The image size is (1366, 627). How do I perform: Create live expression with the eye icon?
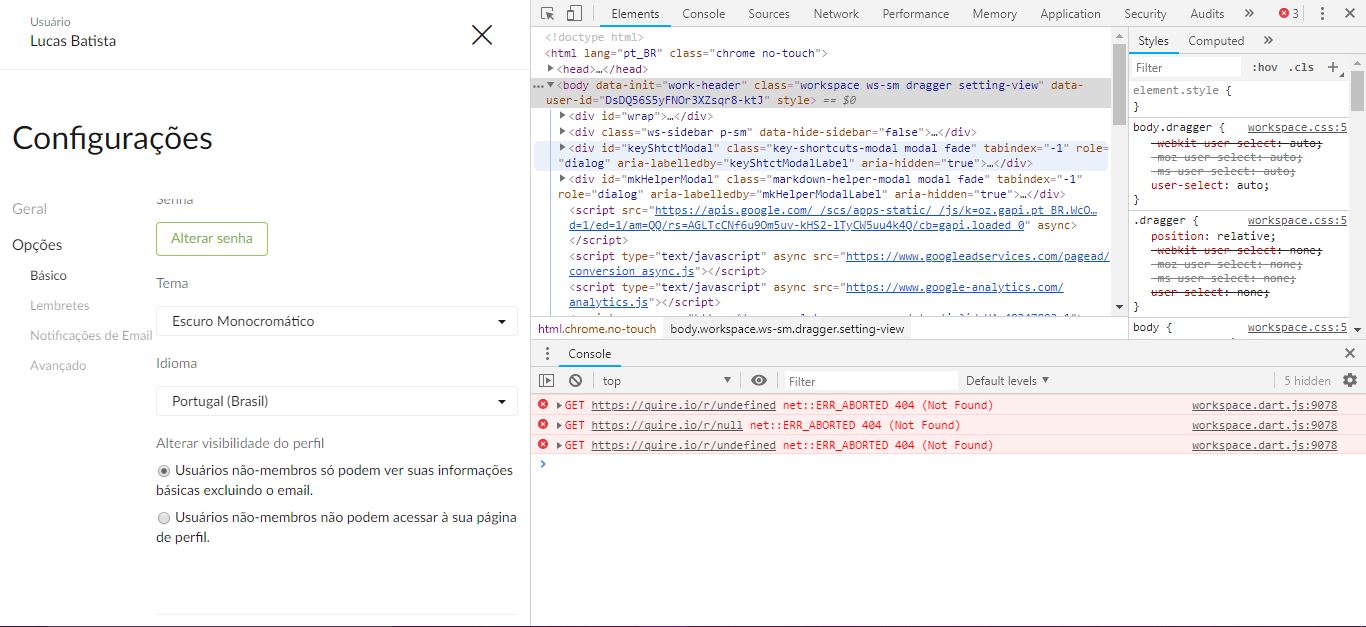click(759, 381)
